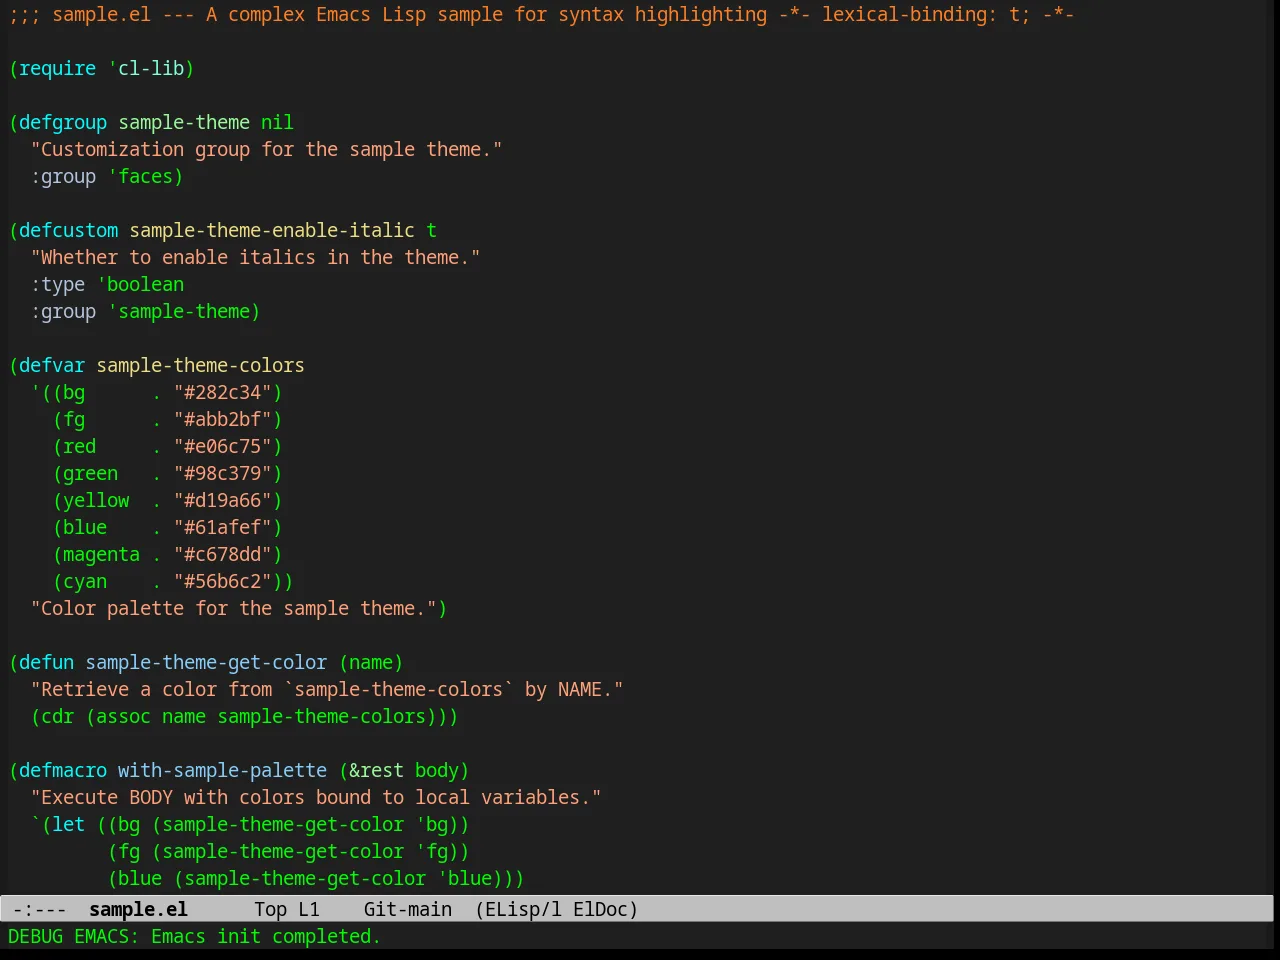Click the 'defgroup' keyword
The image size is (1280, 960).
(x=63, y=122)
